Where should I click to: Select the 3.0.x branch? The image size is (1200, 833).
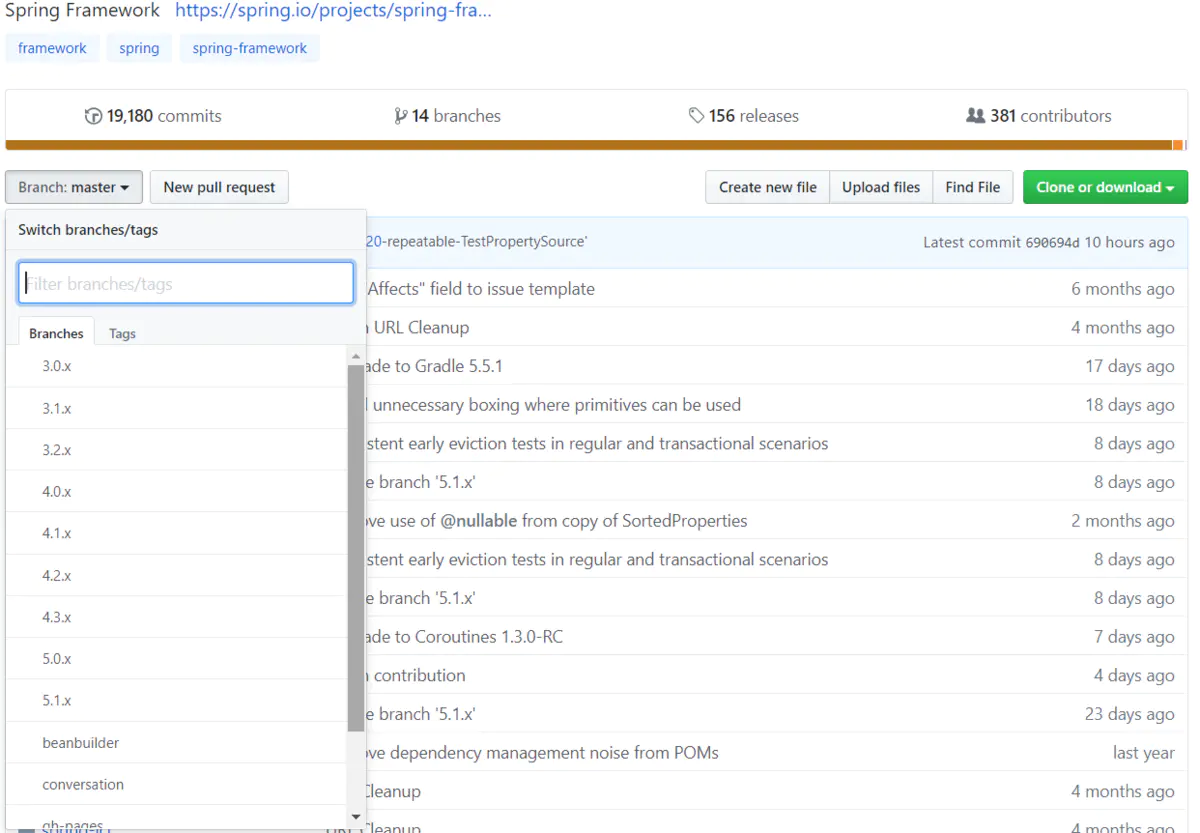[176, 366]
